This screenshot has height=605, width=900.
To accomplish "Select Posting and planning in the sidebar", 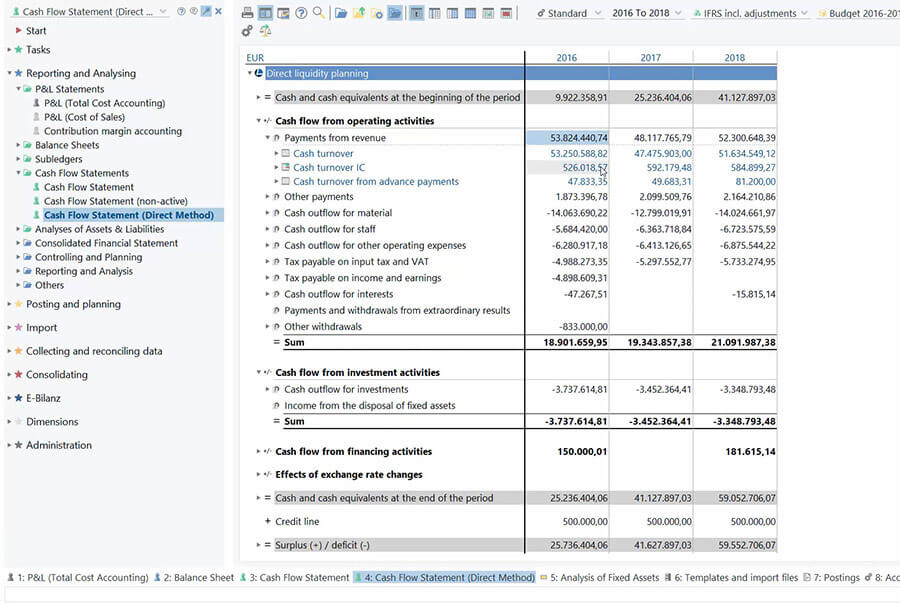I will [x=73, y=304].
